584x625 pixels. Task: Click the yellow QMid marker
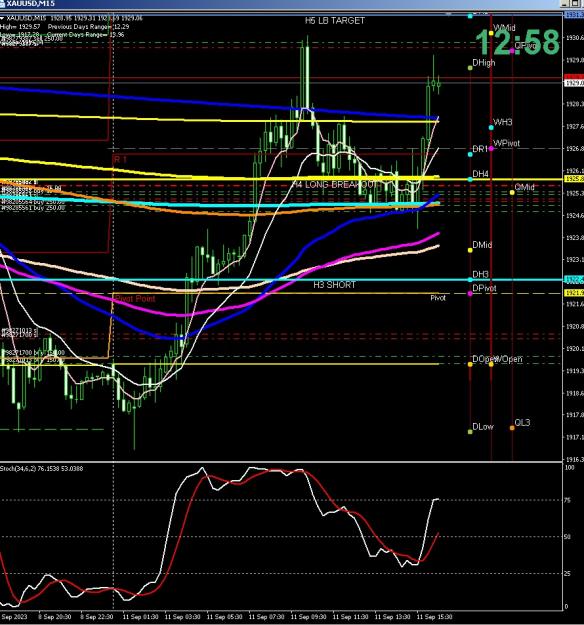[512, 193]
